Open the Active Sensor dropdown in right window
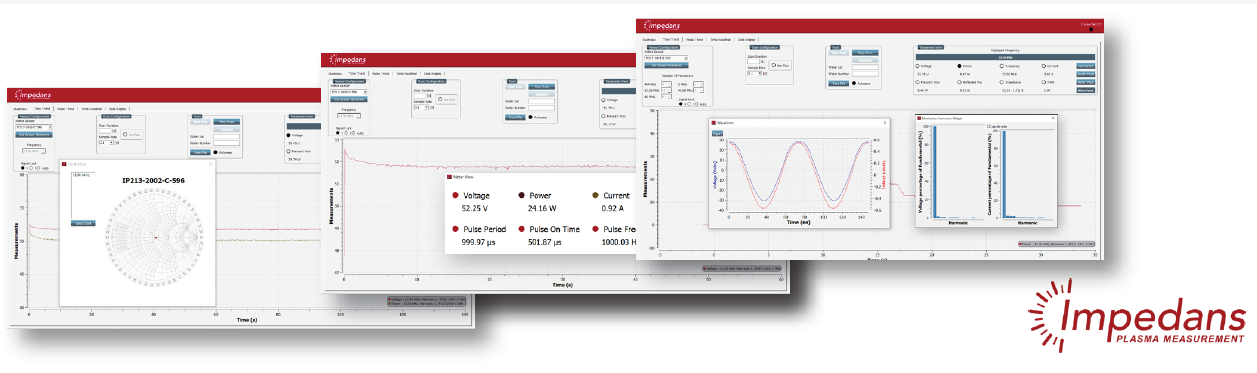The image size is (1257, 373). [666, 58]
